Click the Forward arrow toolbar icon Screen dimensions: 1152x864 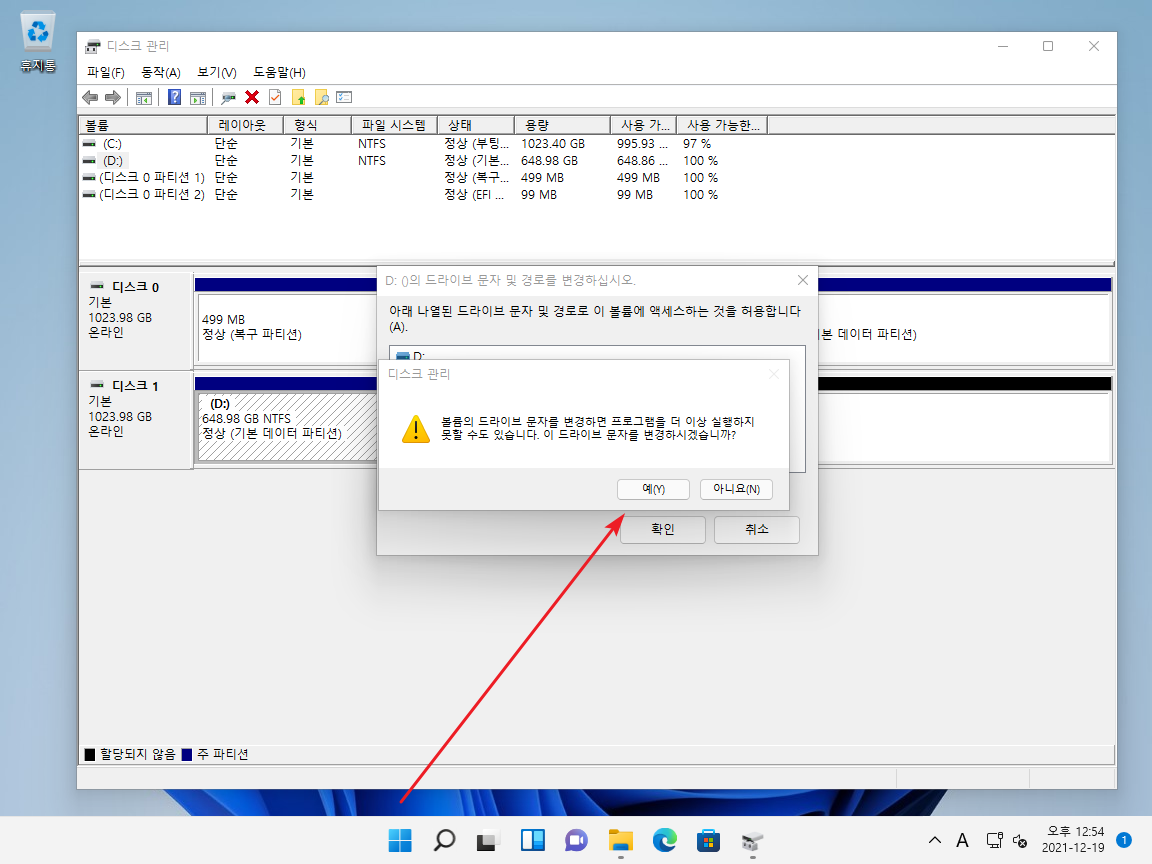coord(112,97)
